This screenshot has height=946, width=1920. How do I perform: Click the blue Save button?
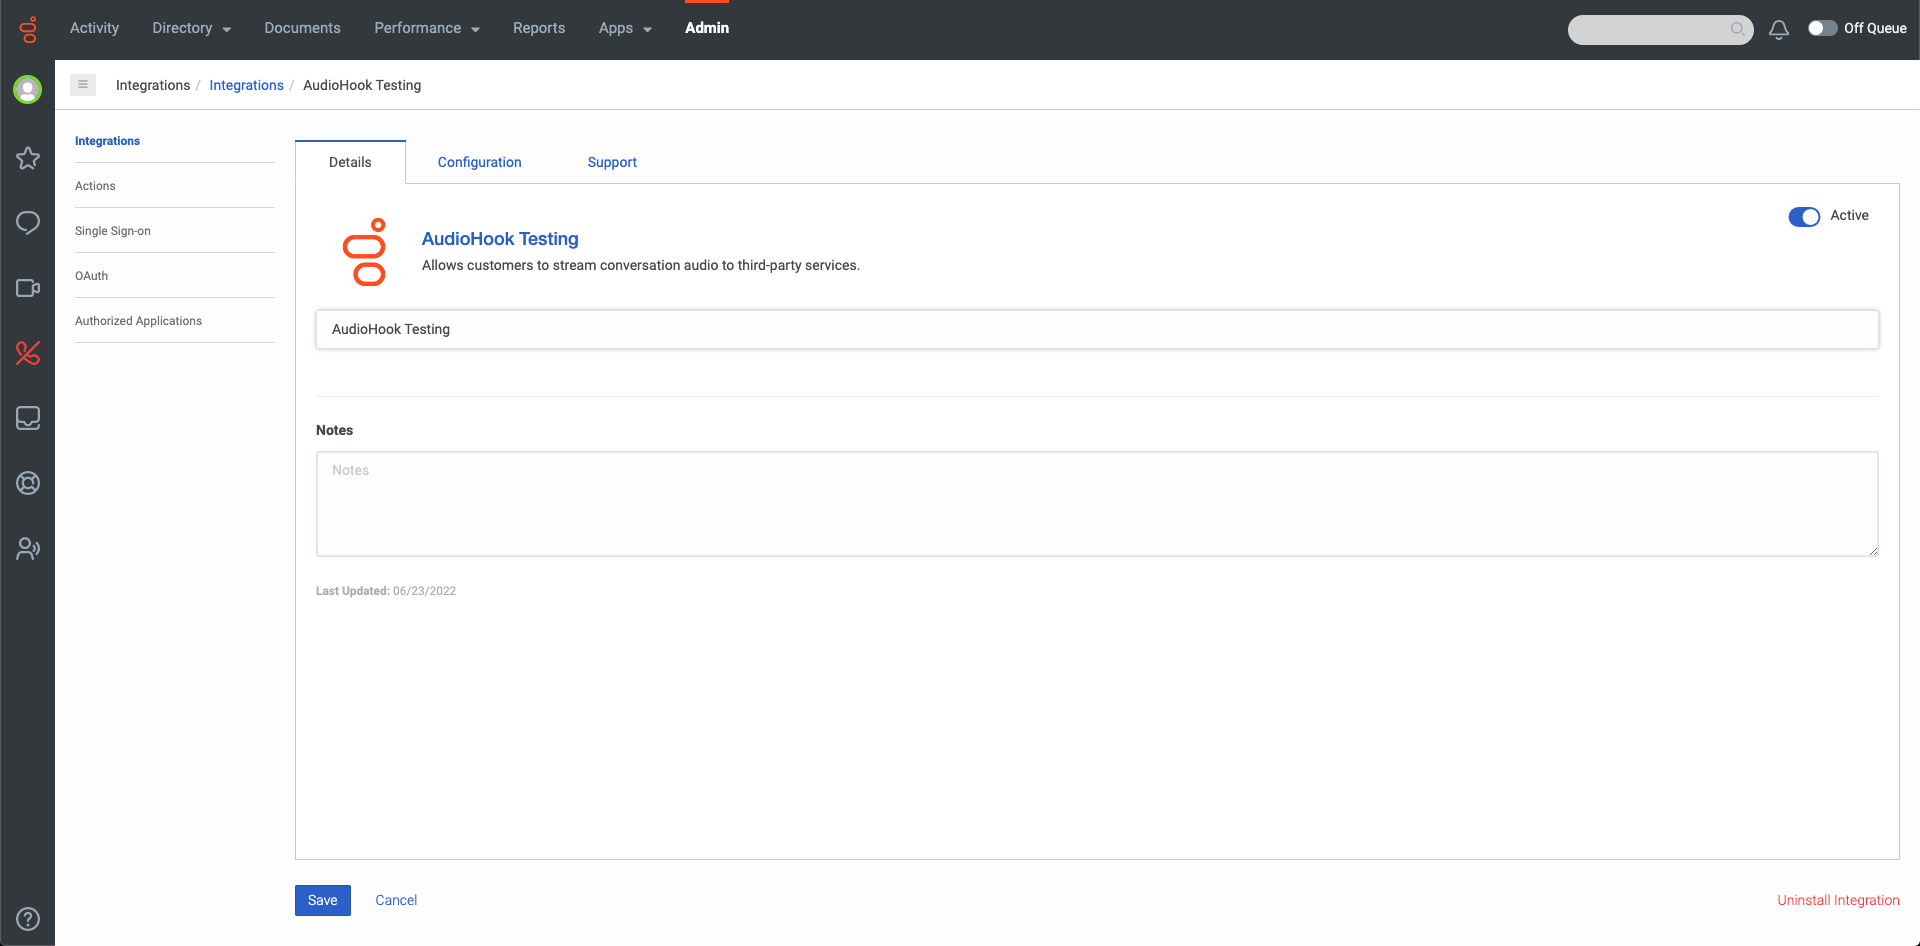(x=322, y=900)
